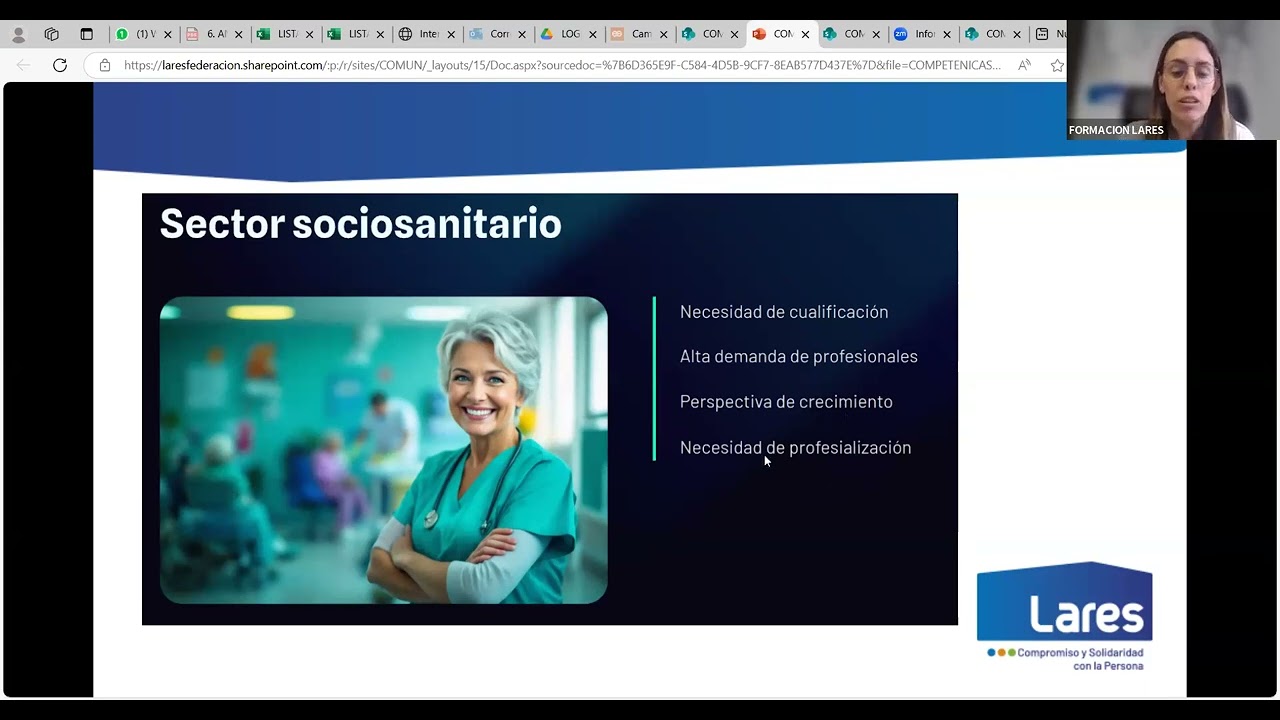Go back with the browser back arrow
The image size is (1280, 720).
tap(23, 65)
